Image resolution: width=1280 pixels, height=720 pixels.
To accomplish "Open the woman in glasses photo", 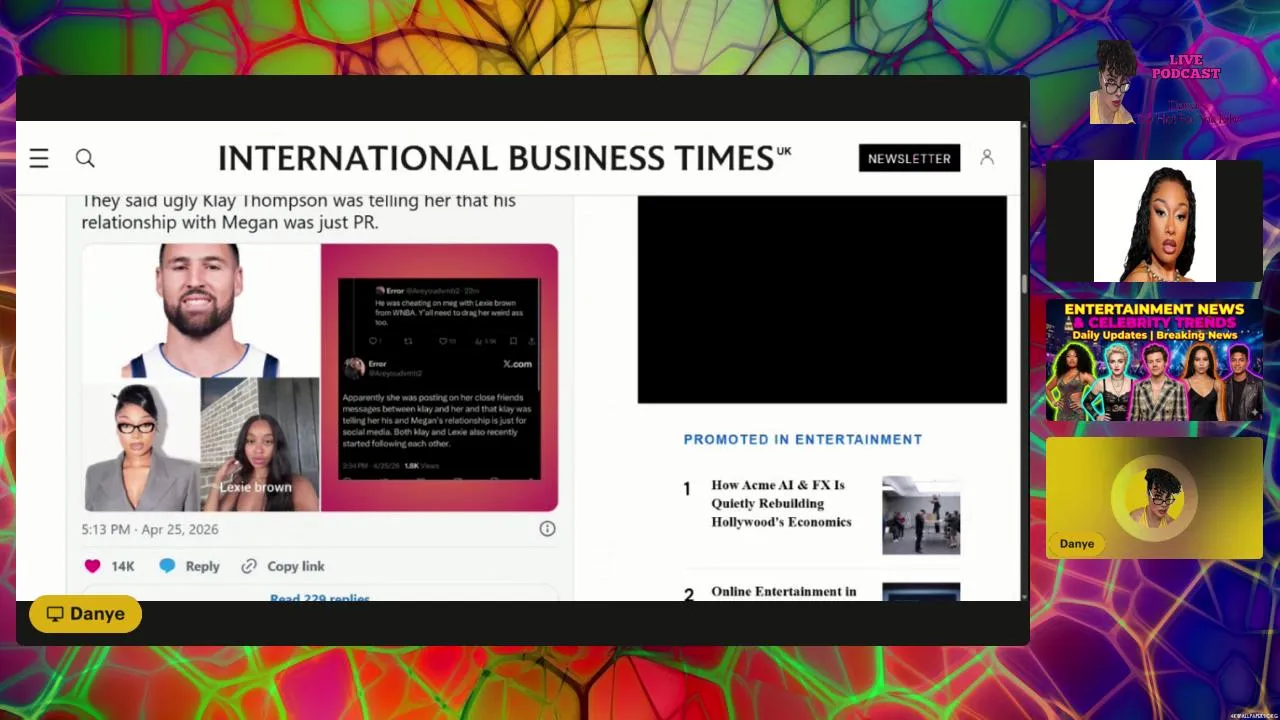I will pos(141,445).
